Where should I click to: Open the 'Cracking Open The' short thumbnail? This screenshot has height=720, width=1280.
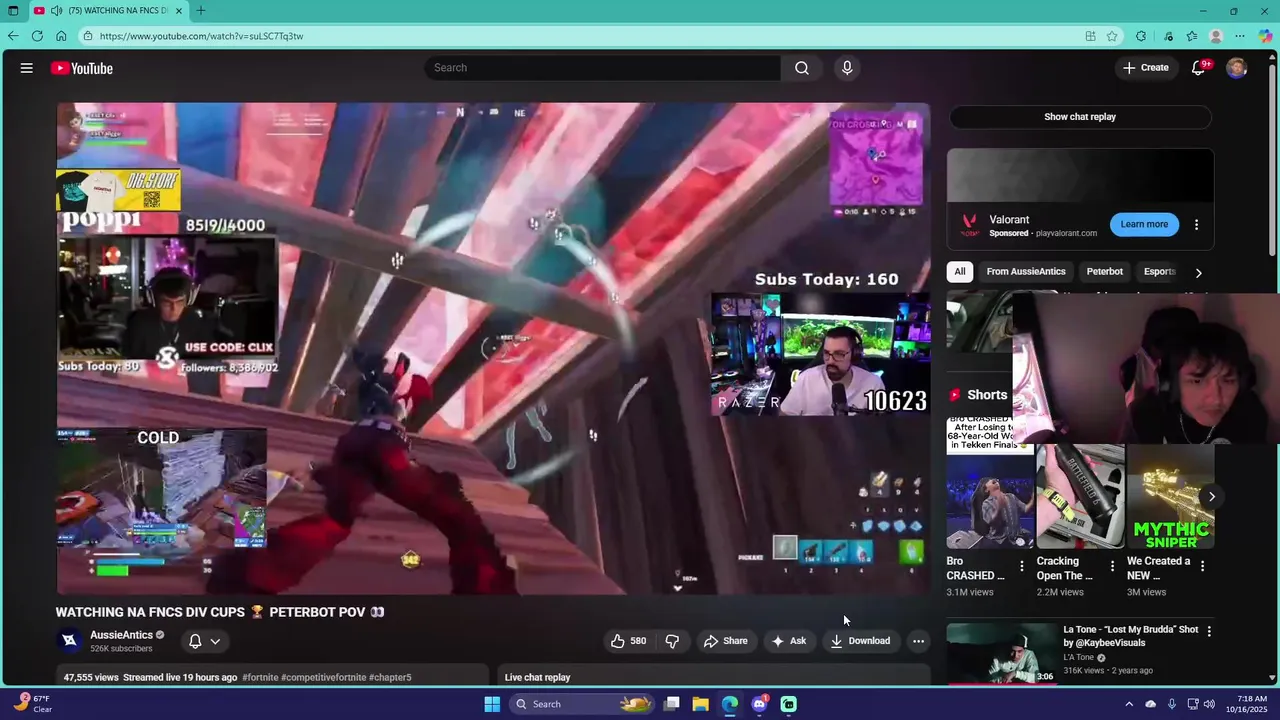(x=1080, y=496)
